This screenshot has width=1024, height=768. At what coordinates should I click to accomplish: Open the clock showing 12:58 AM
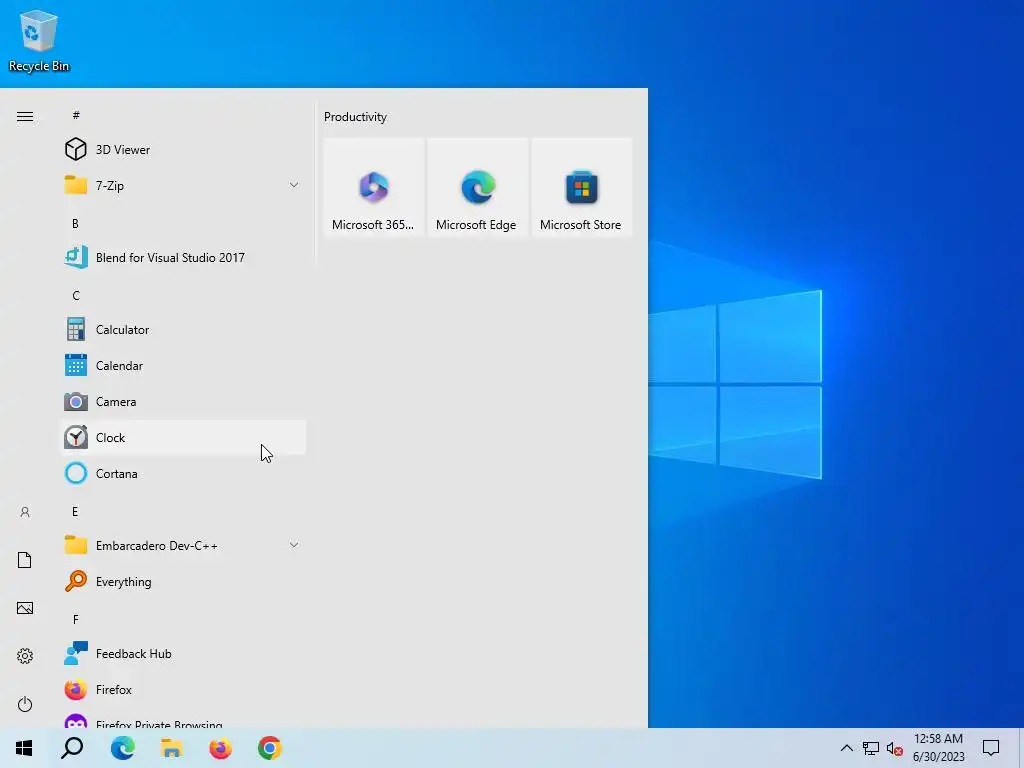pyautogui.click(x=938, y=748)
